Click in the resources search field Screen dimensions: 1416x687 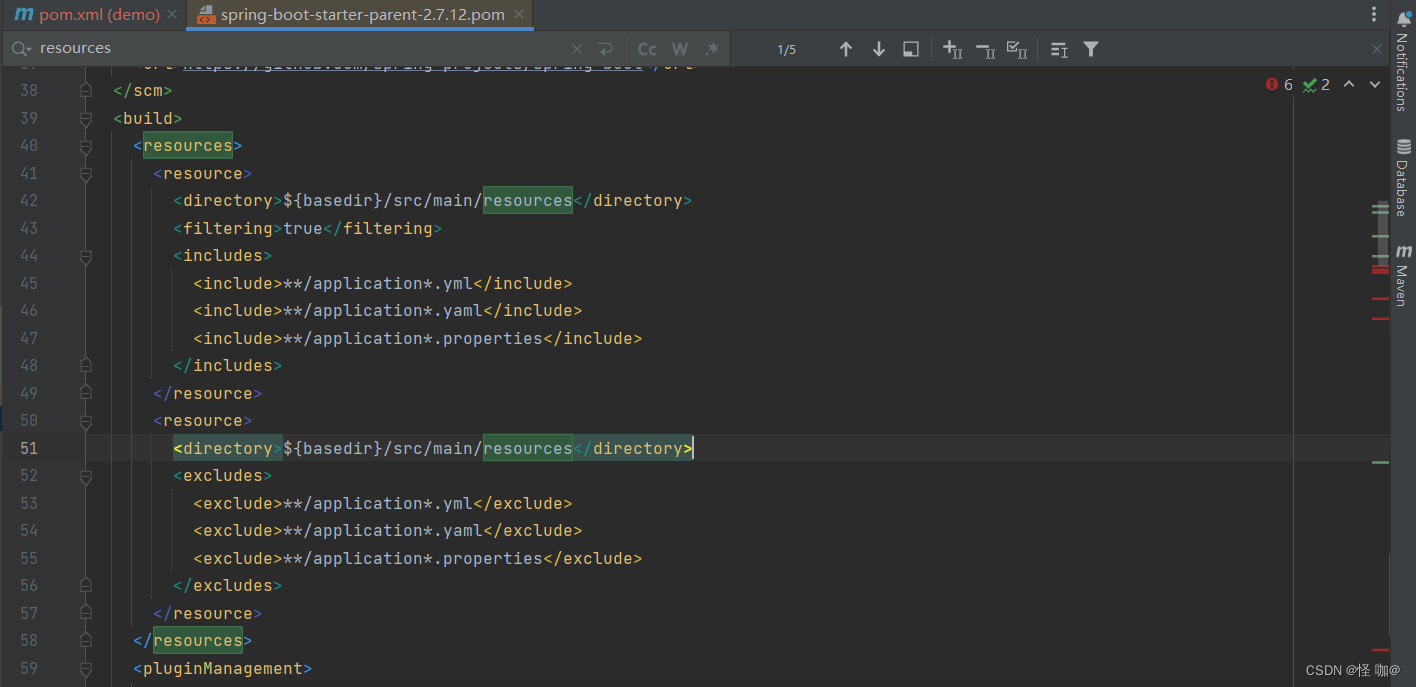[300, 48]
